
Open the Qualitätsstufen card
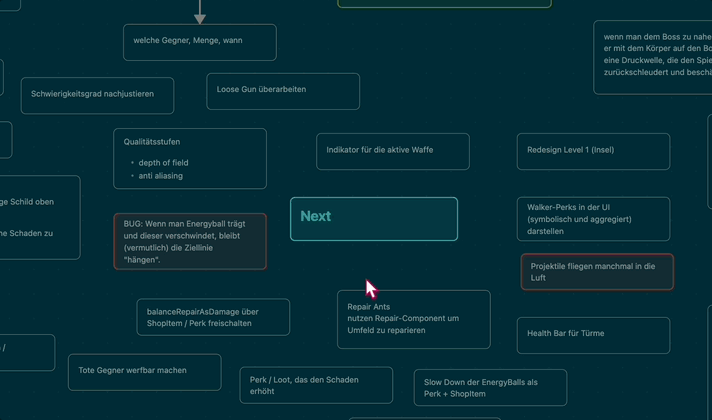190,158
